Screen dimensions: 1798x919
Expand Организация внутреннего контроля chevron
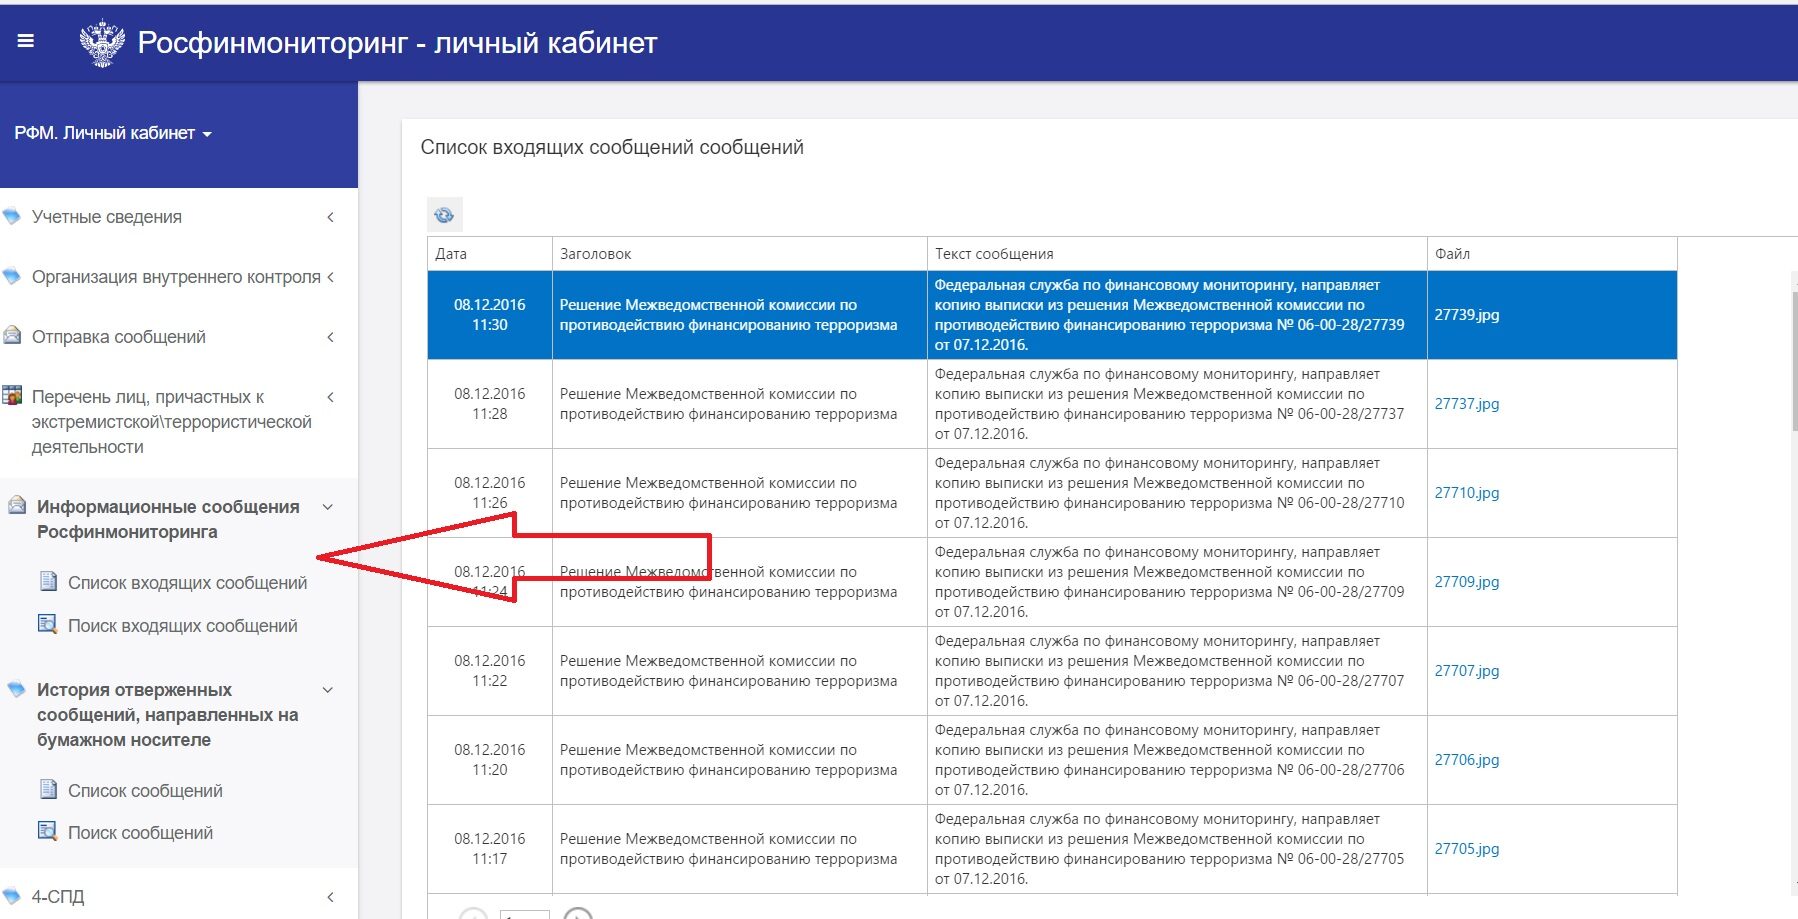pyautogui.click(x=330, y=277)
